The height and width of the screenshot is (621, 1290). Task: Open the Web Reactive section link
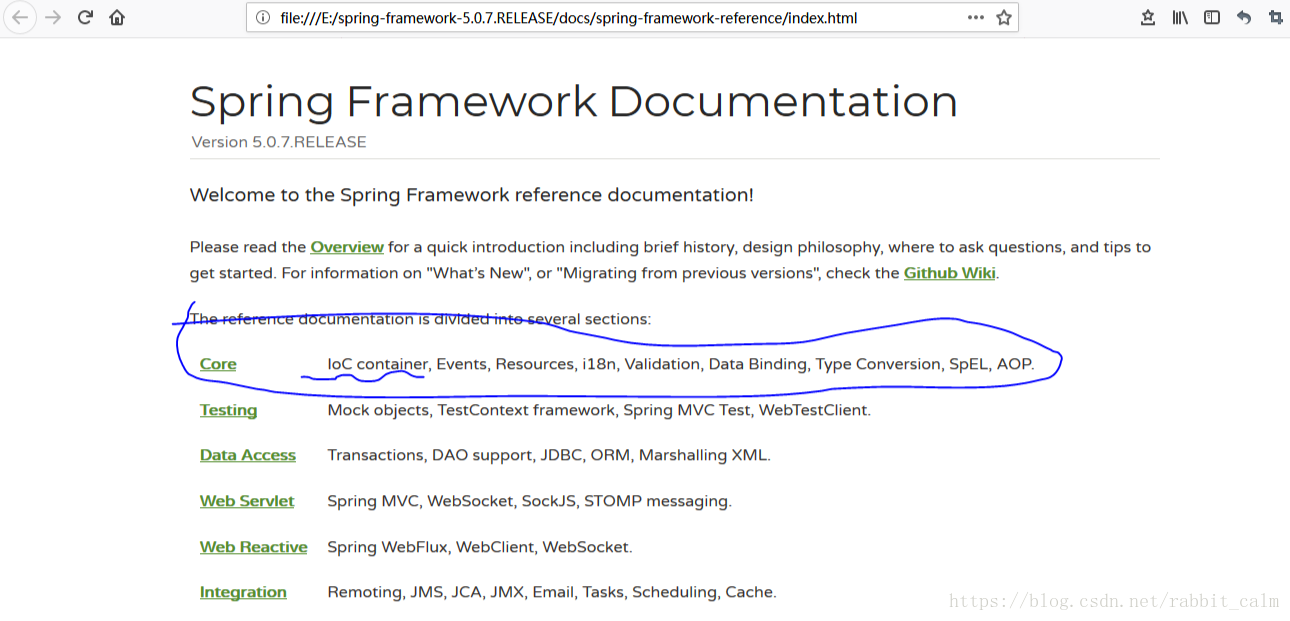pyautogui.click(x=254, y=547)
